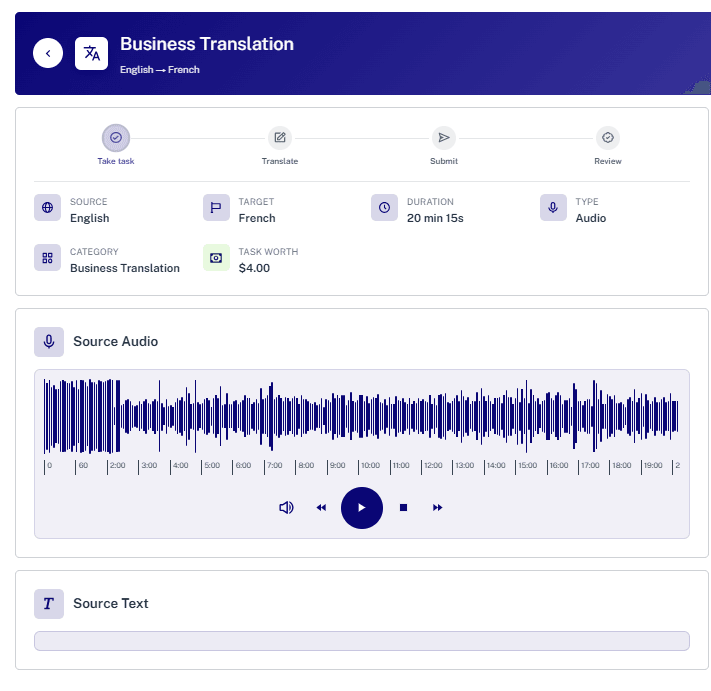Jump to the 10:00 timeline marker
The image size is (711, 691).
pos(370,466)
